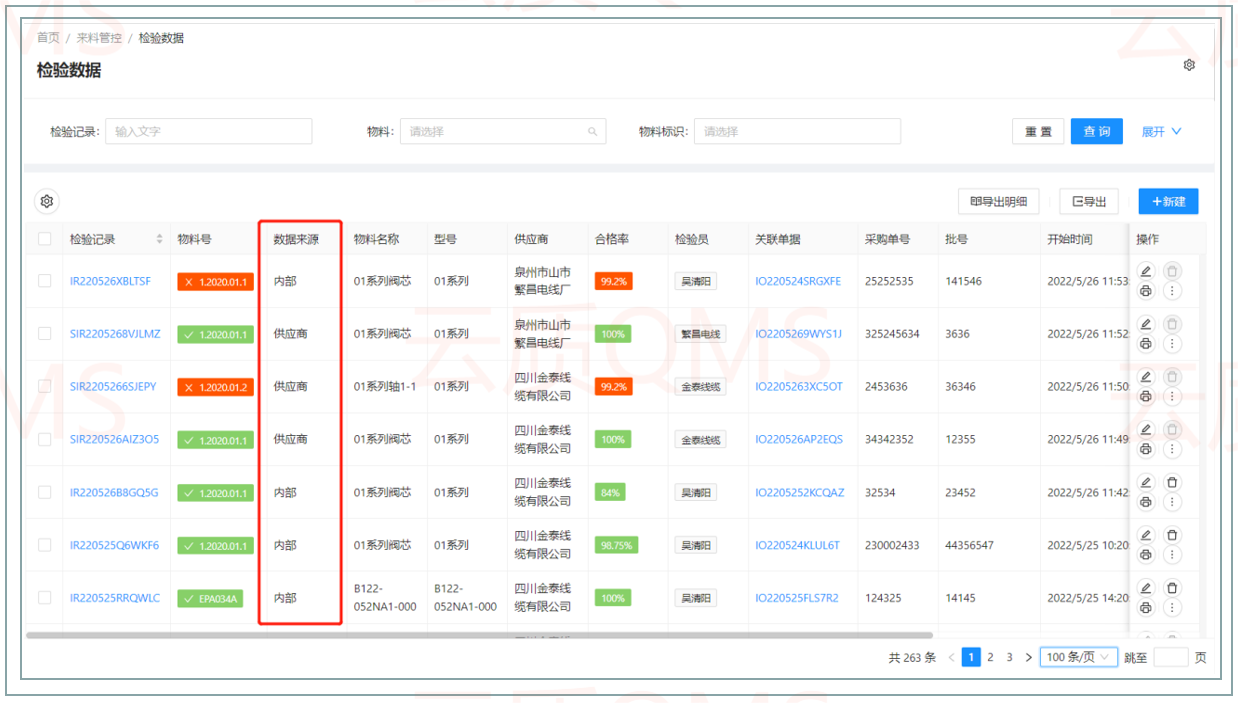Go to page 3

[x=1009, y=657]
